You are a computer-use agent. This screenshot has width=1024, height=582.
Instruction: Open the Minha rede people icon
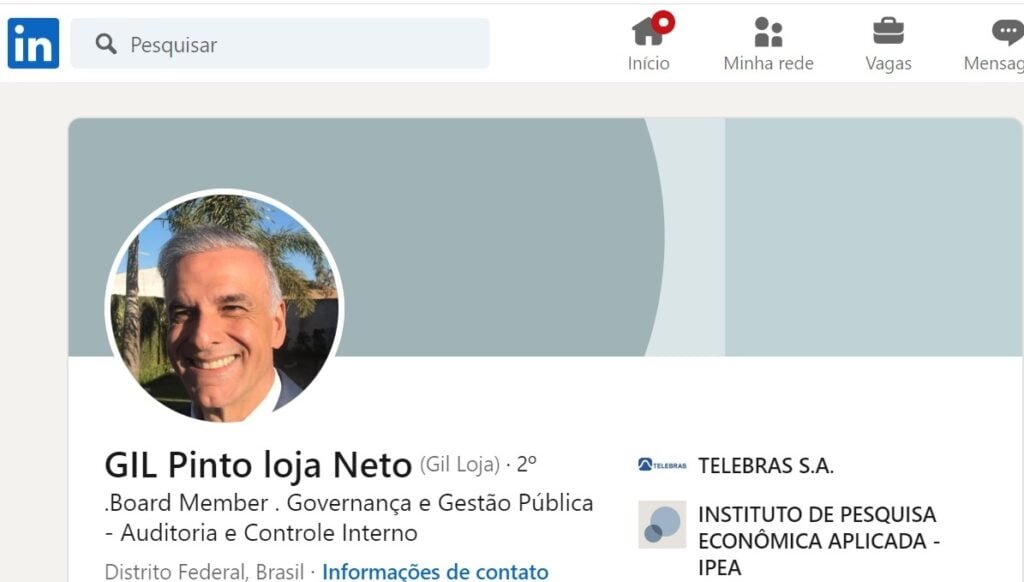click(768, 31)
